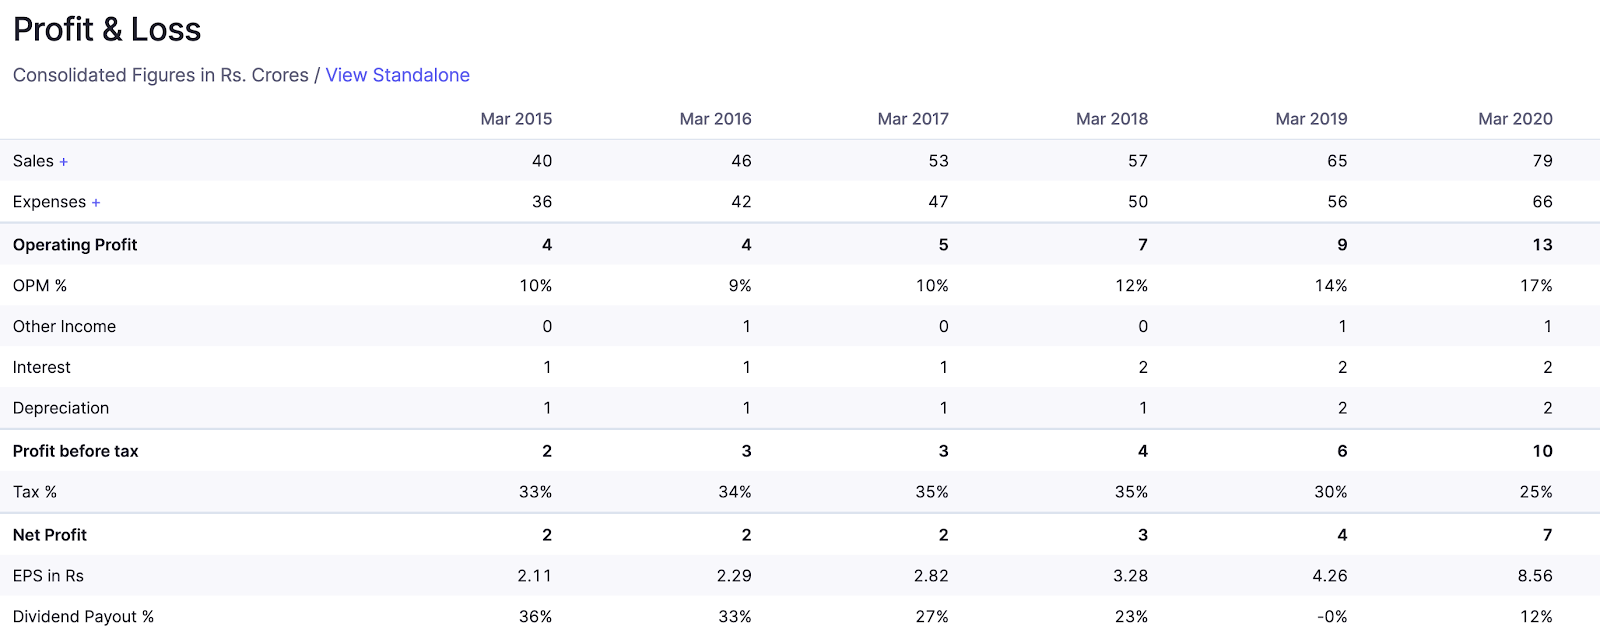The height and width of the screenshot is (641, 1600).
Task: Select the Mar 2020 column header
Action: point(1515,119)
